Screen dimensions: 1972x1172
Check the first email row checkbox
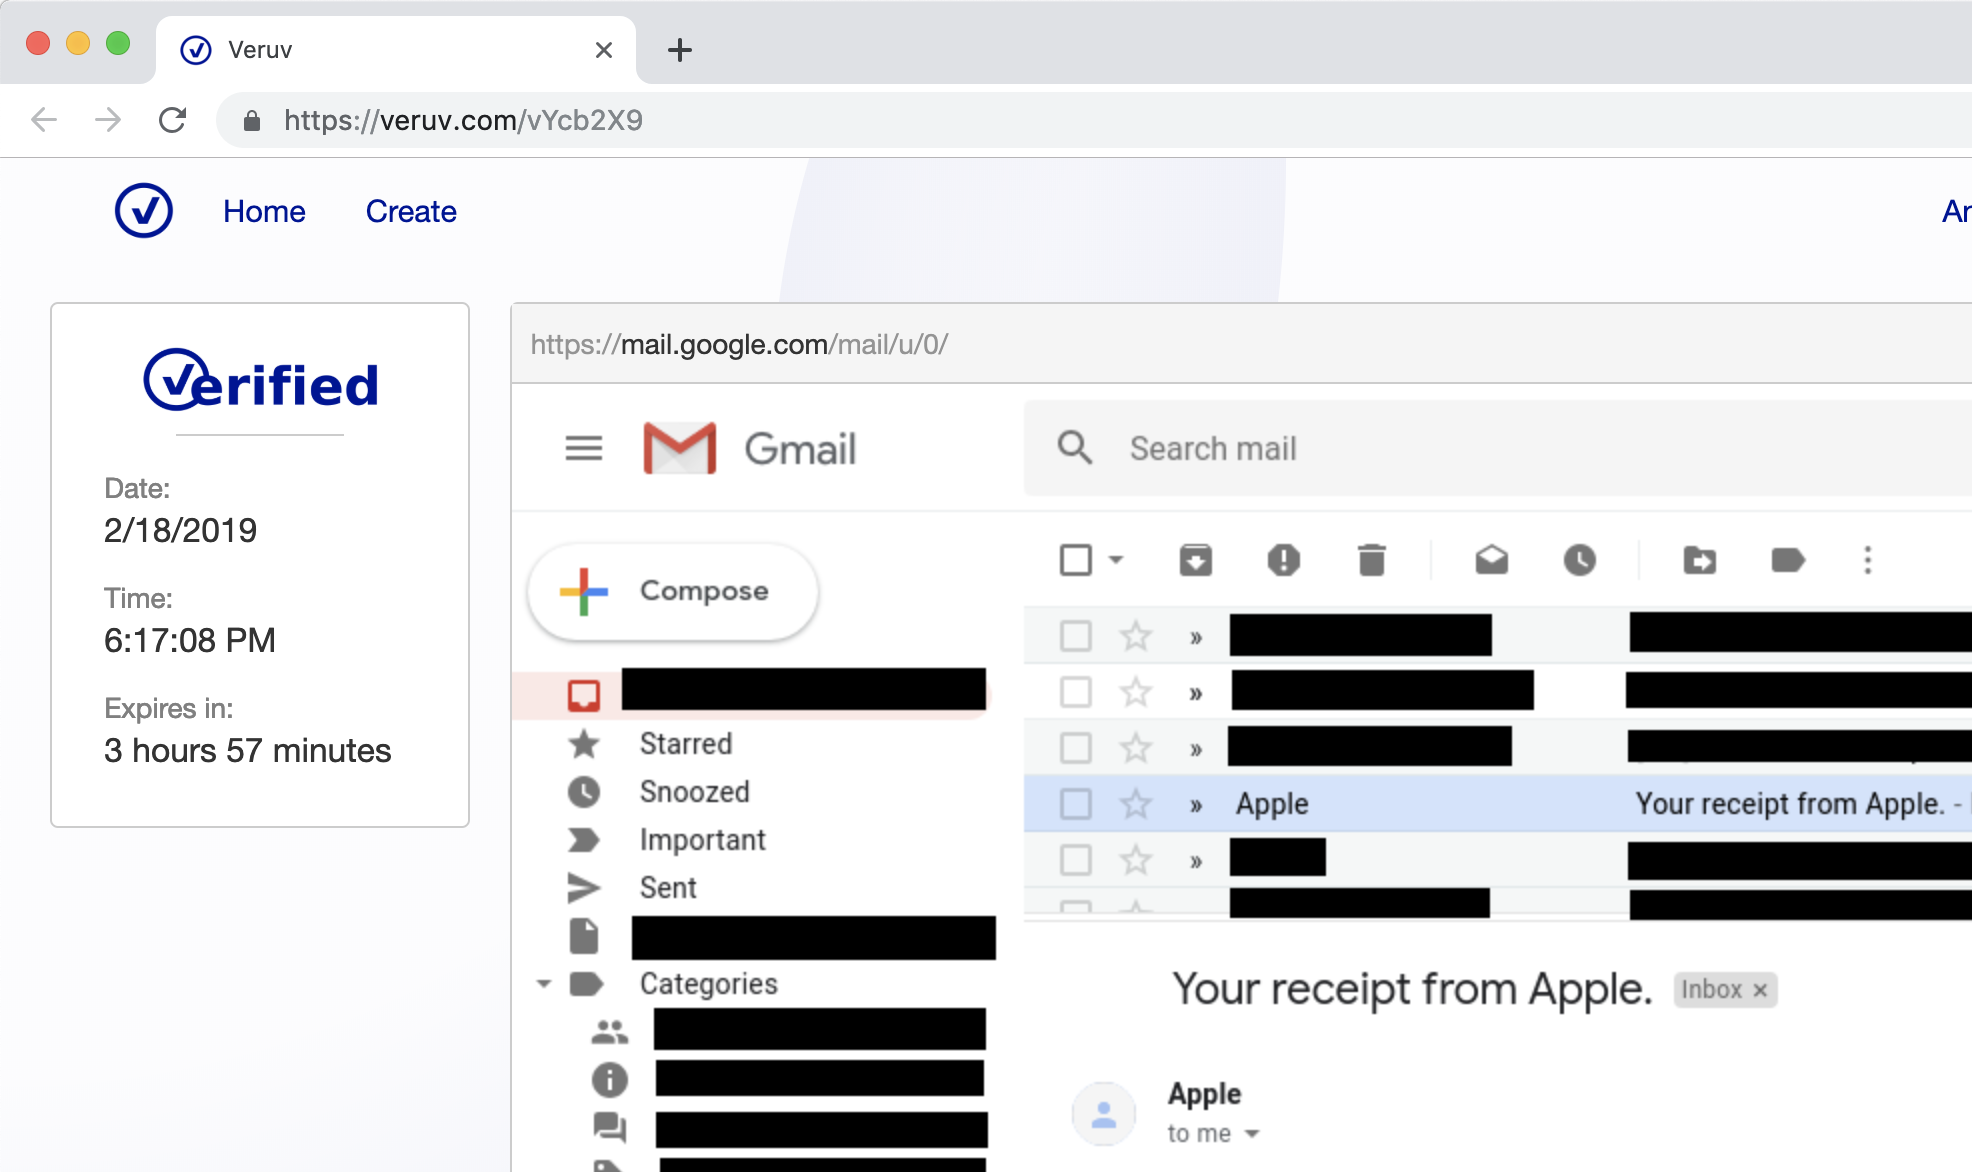coord(1076,636)
